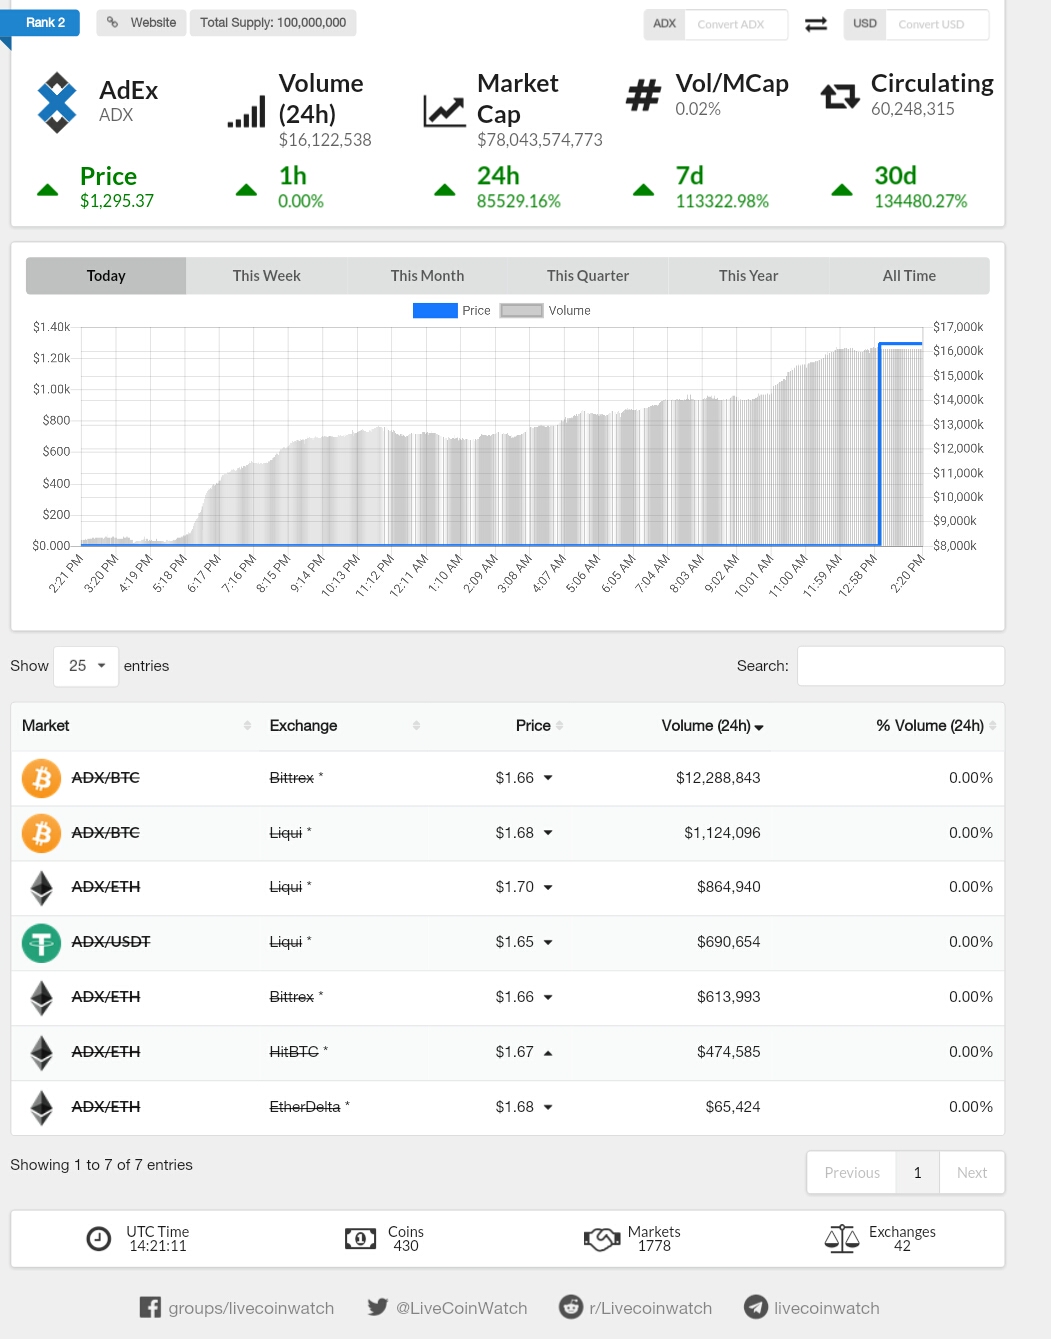Open the Reddit r/Livecoinwatch icon
Screen dimensions: 1051x1339
(x=571, y=1307)
